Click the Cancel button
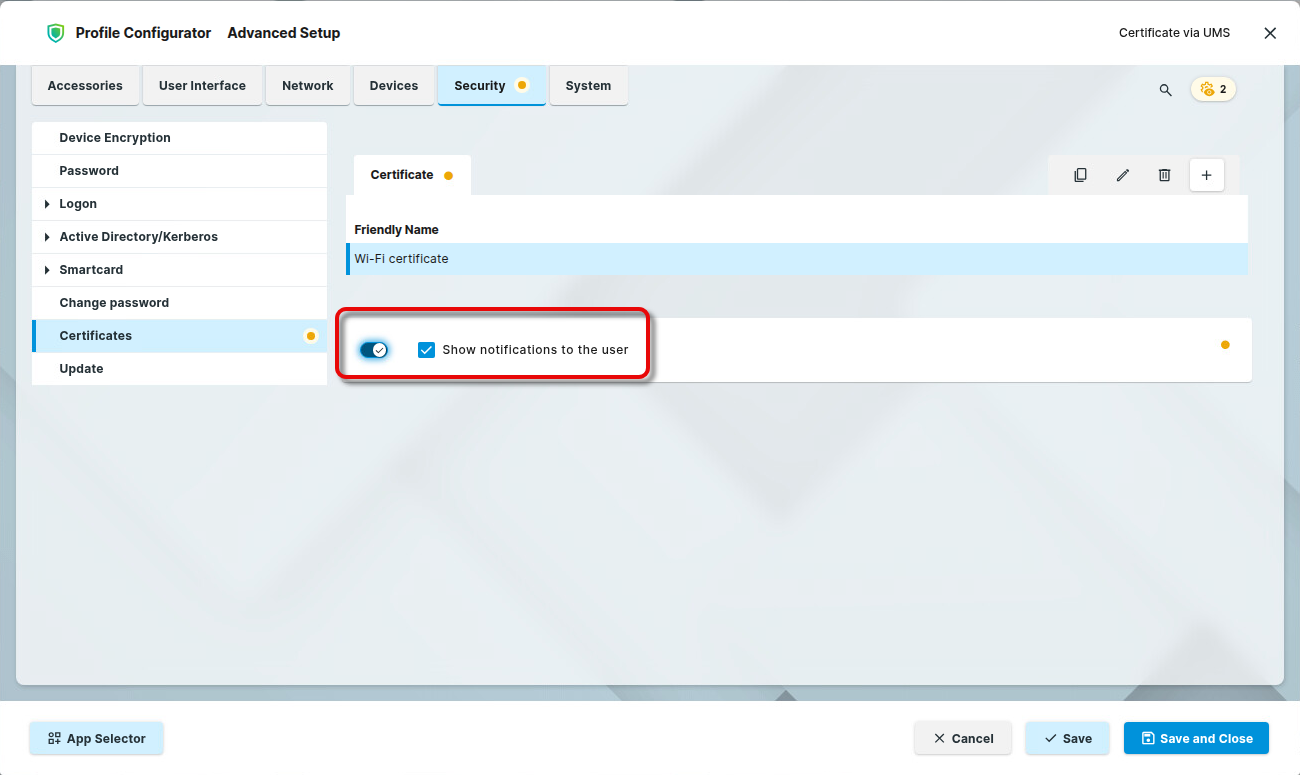1300x775 pixels. click(x=962, y=739)
